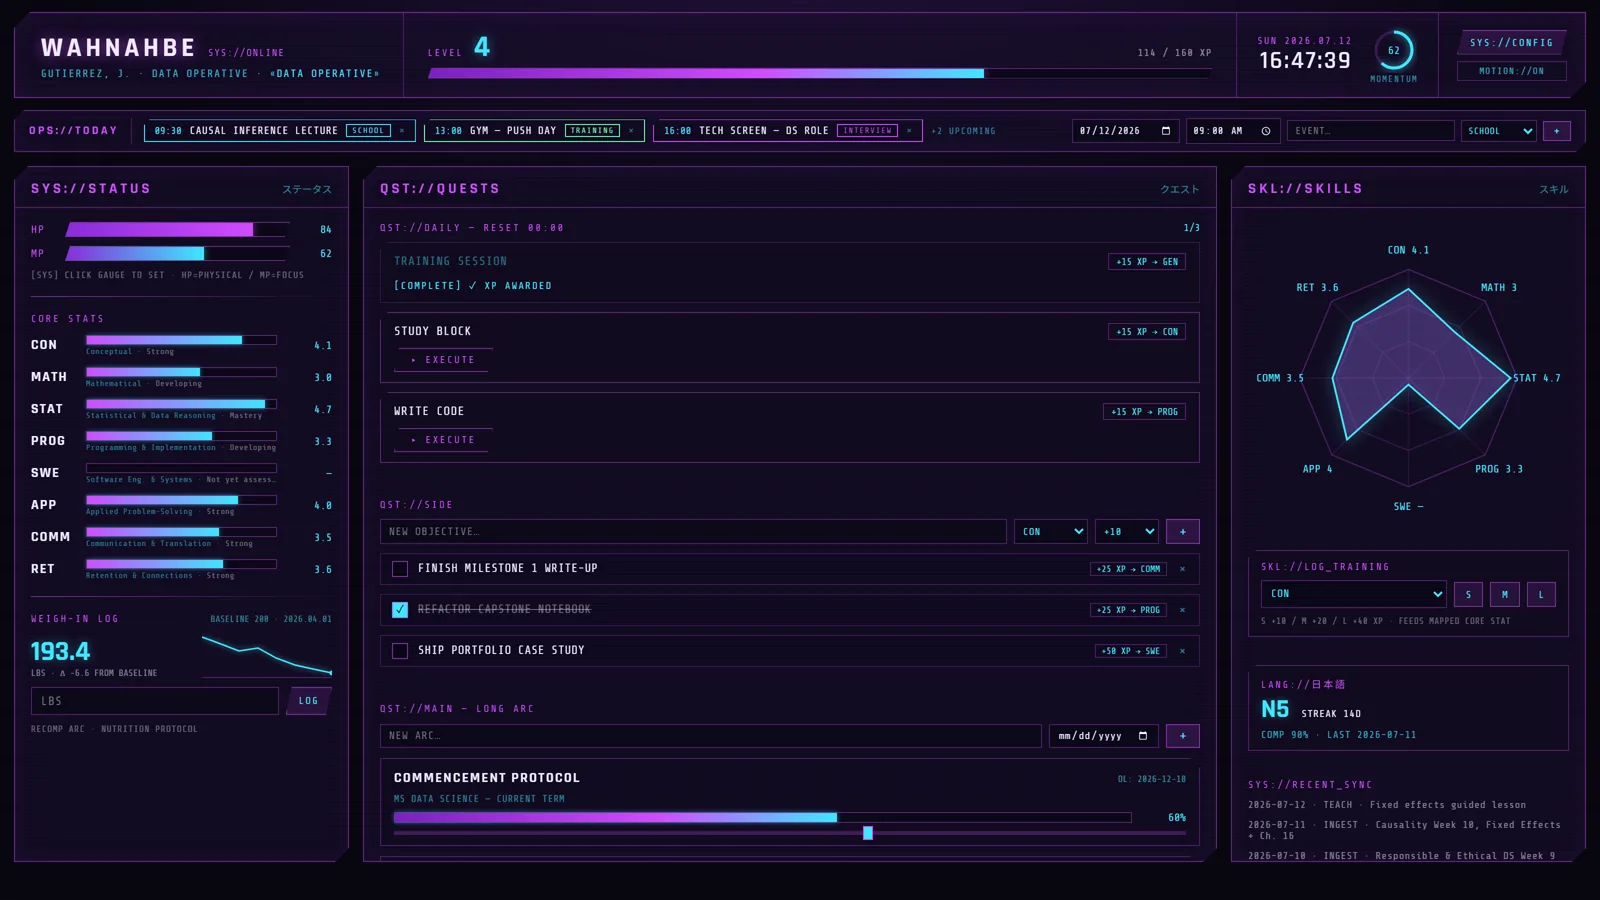Image resolution: width=1600 pixels, height=900 pixels.
Task: Check Finish Milestone 1 Write-up checkbox
Action: coord(400,569)
